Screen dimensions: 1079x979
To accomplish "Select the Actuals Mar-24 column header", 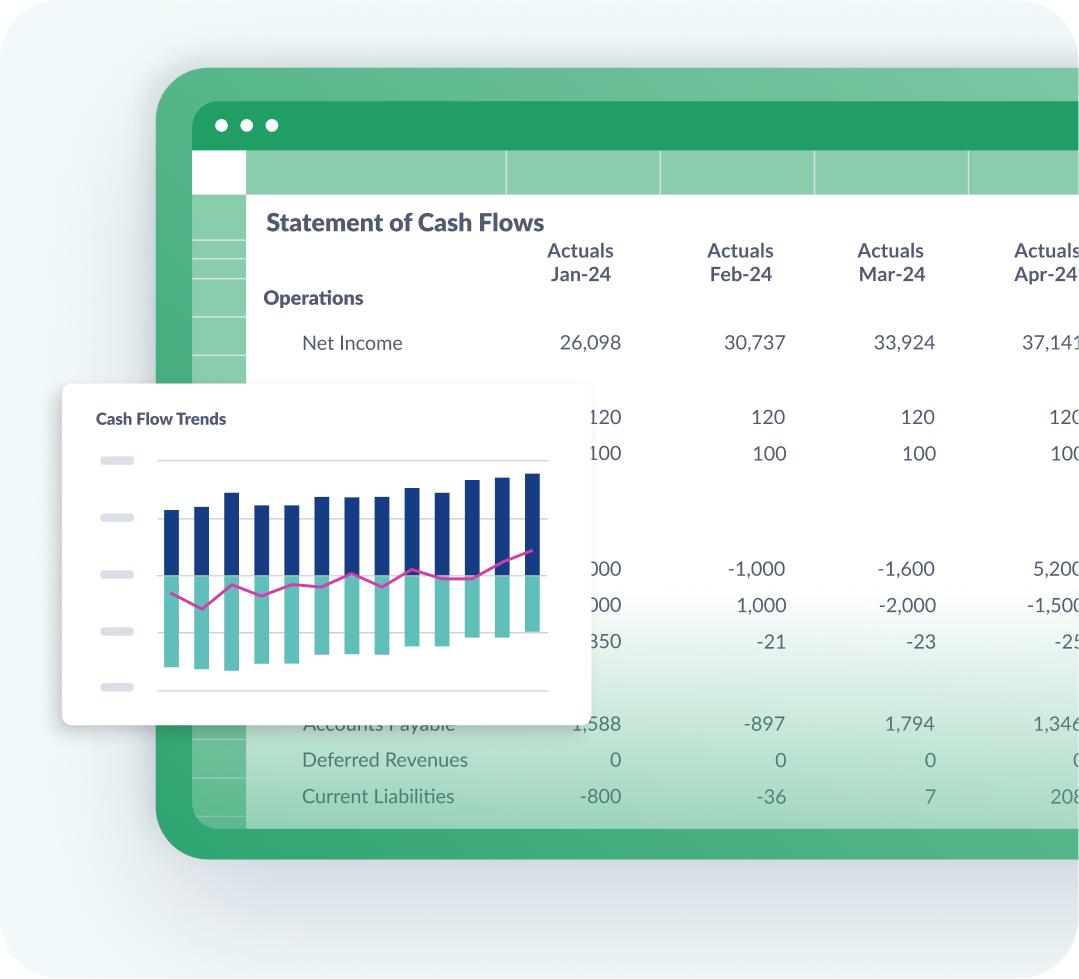I will click(x=891, y=262).
